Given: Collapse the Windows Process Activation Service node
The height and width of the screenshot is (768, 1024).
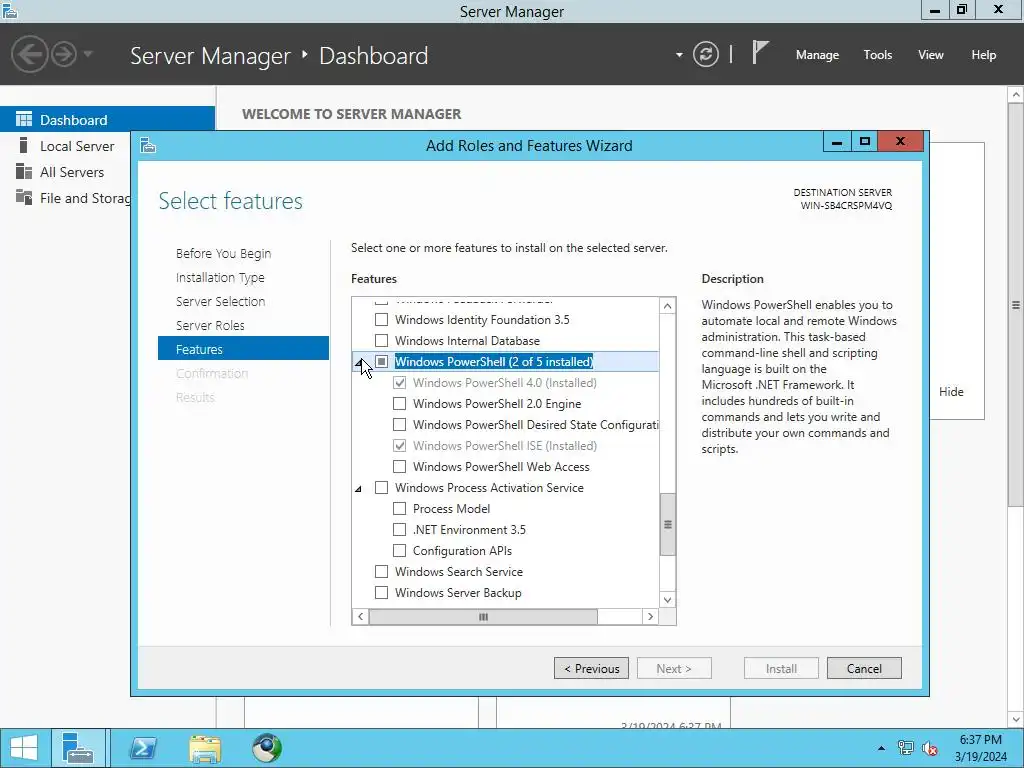Looking at the screenshot, I should (359, 488).
